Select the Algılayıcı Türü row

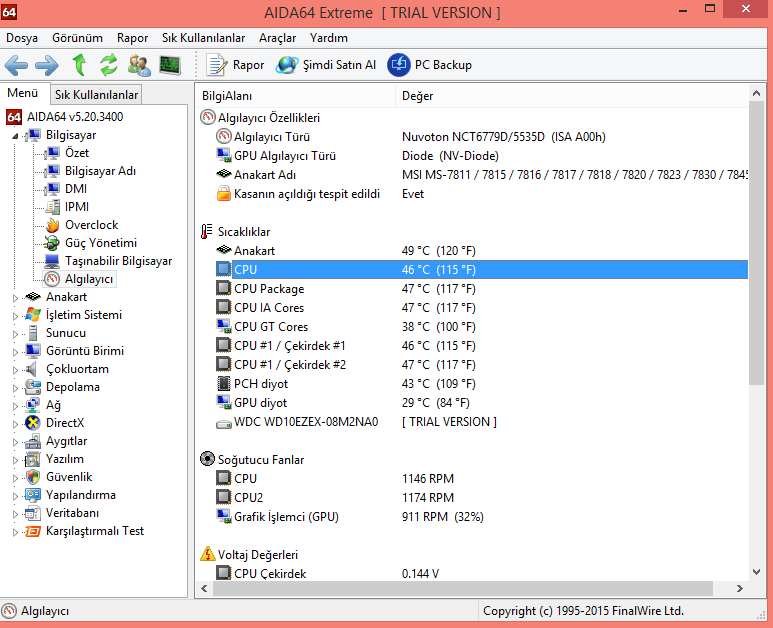(481, 137)
